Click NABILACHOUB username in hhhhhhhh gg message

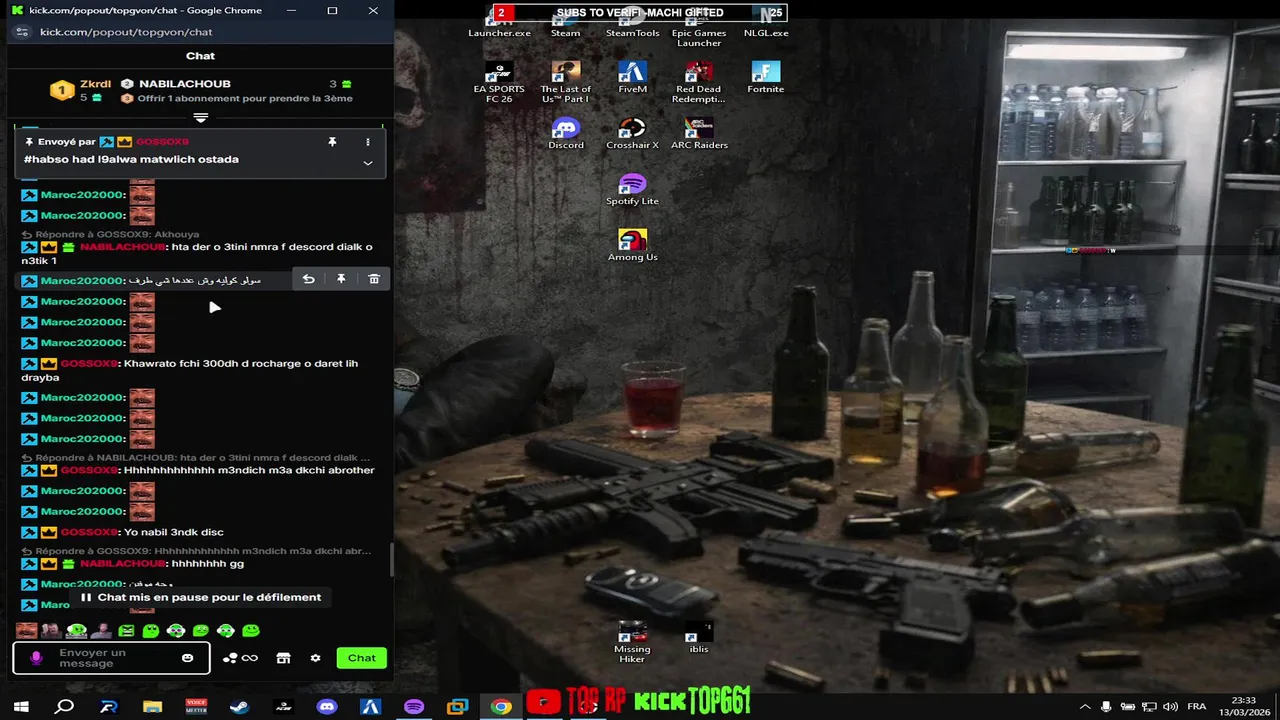click(122, 564)
